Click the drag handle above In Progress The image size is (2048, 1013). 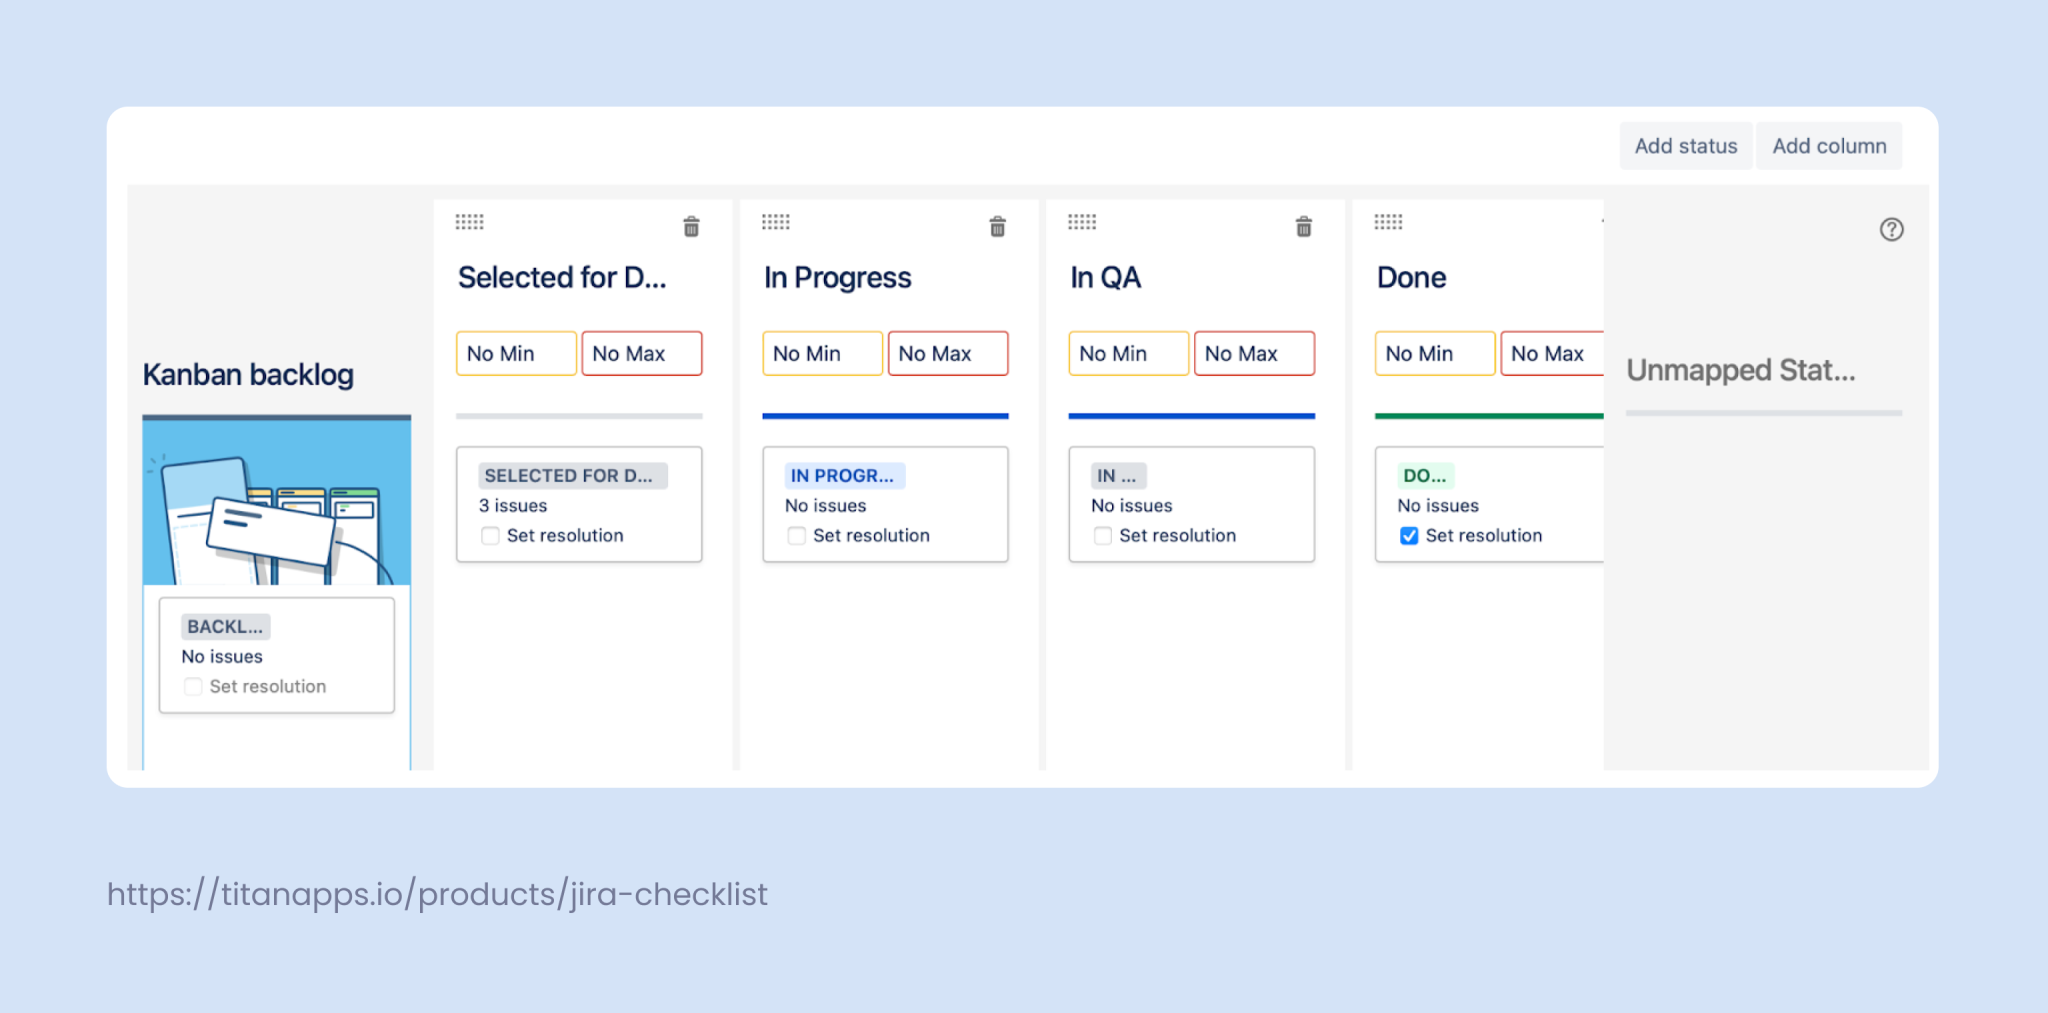(776, 222)
